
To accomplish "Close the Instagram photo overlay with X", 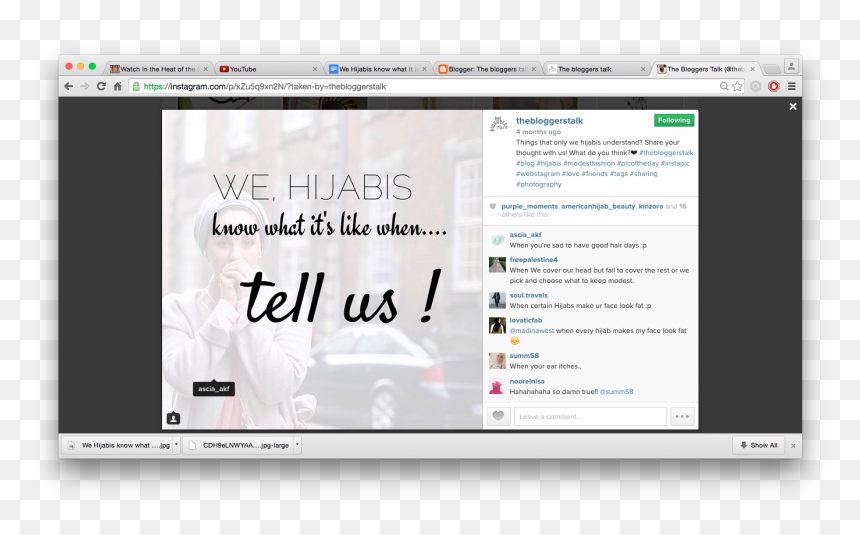I will click(793, 106).
